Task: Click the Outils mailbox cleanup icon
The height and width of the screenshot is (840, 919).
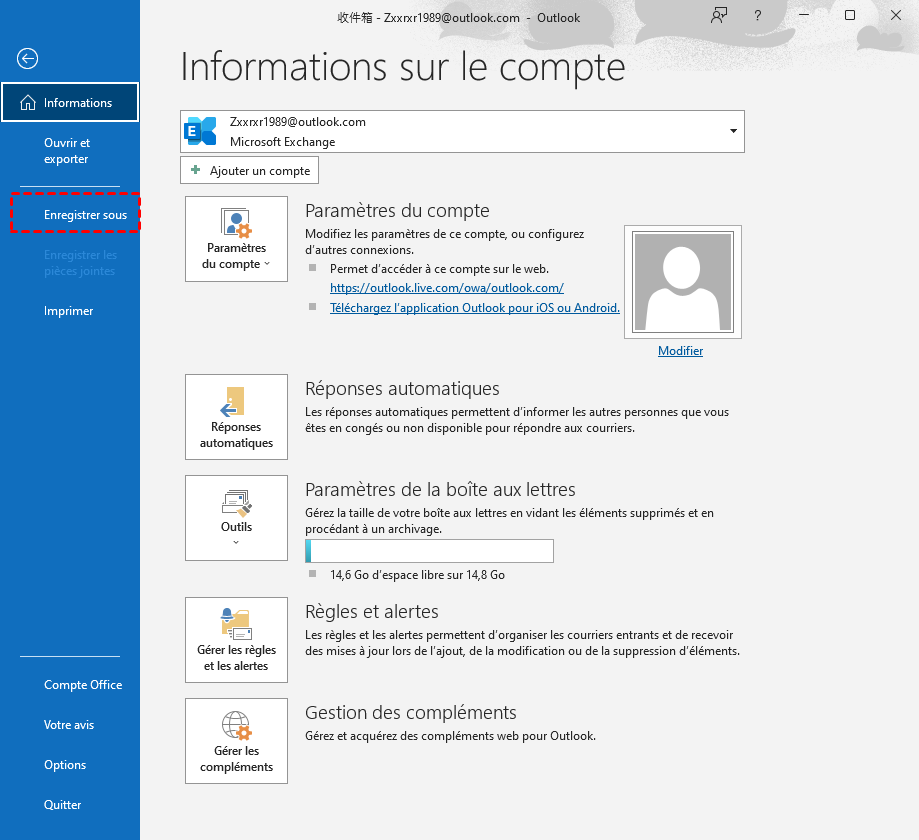Action: point(237,503)
